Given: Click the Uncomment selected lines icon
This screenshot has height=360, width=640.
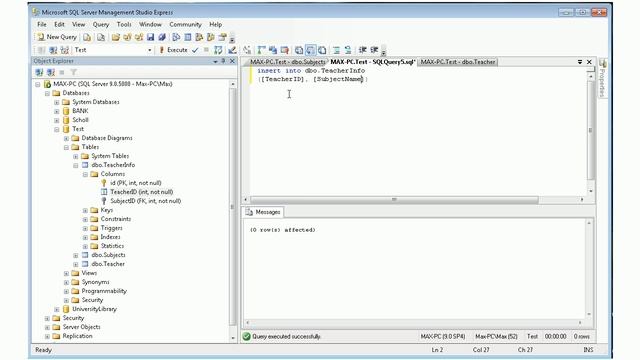Looking at the screenshot, I should 348,50.
